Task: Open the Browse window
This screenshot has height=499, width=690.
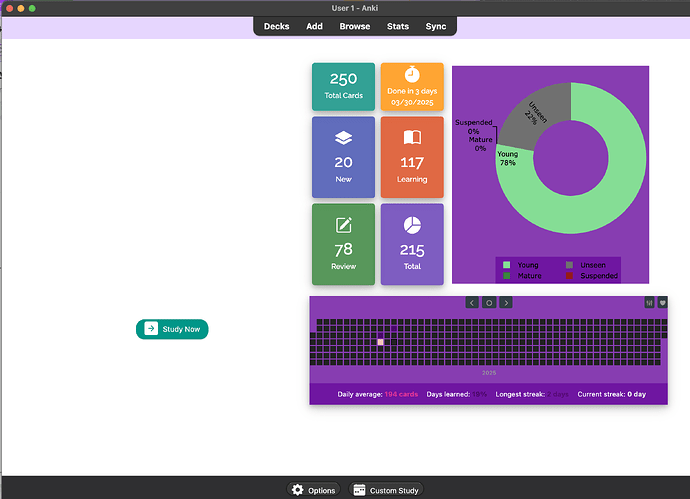Action: 355,26
